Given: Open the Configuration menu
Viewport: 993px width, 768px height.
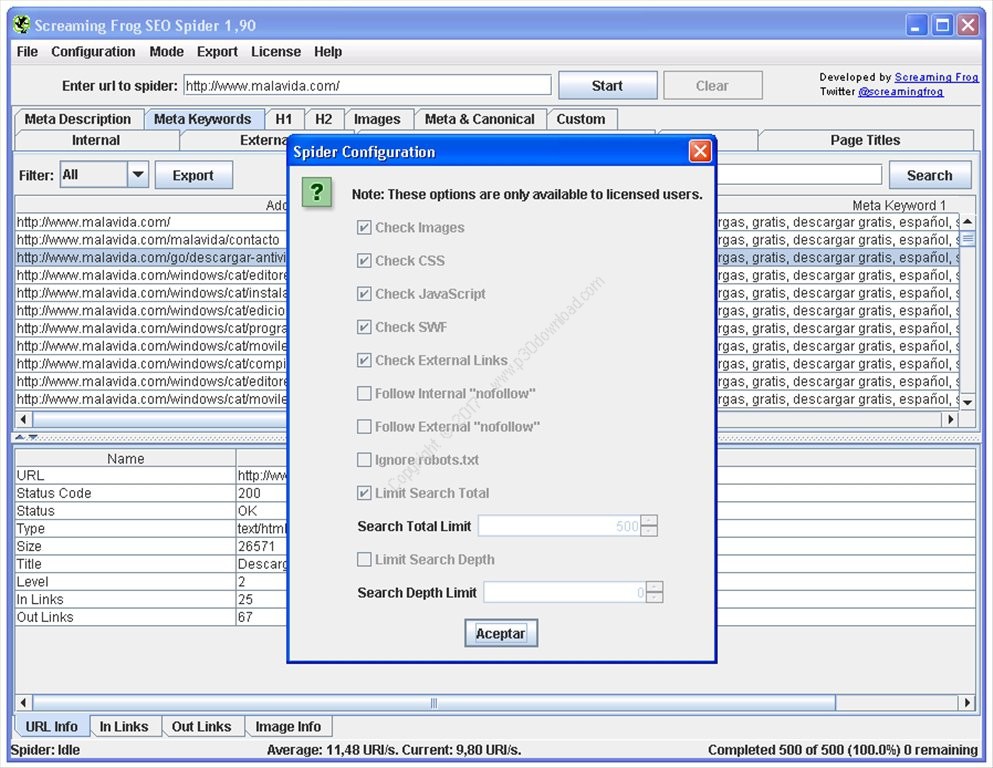Looking at the screenshot, I should 93,52.
